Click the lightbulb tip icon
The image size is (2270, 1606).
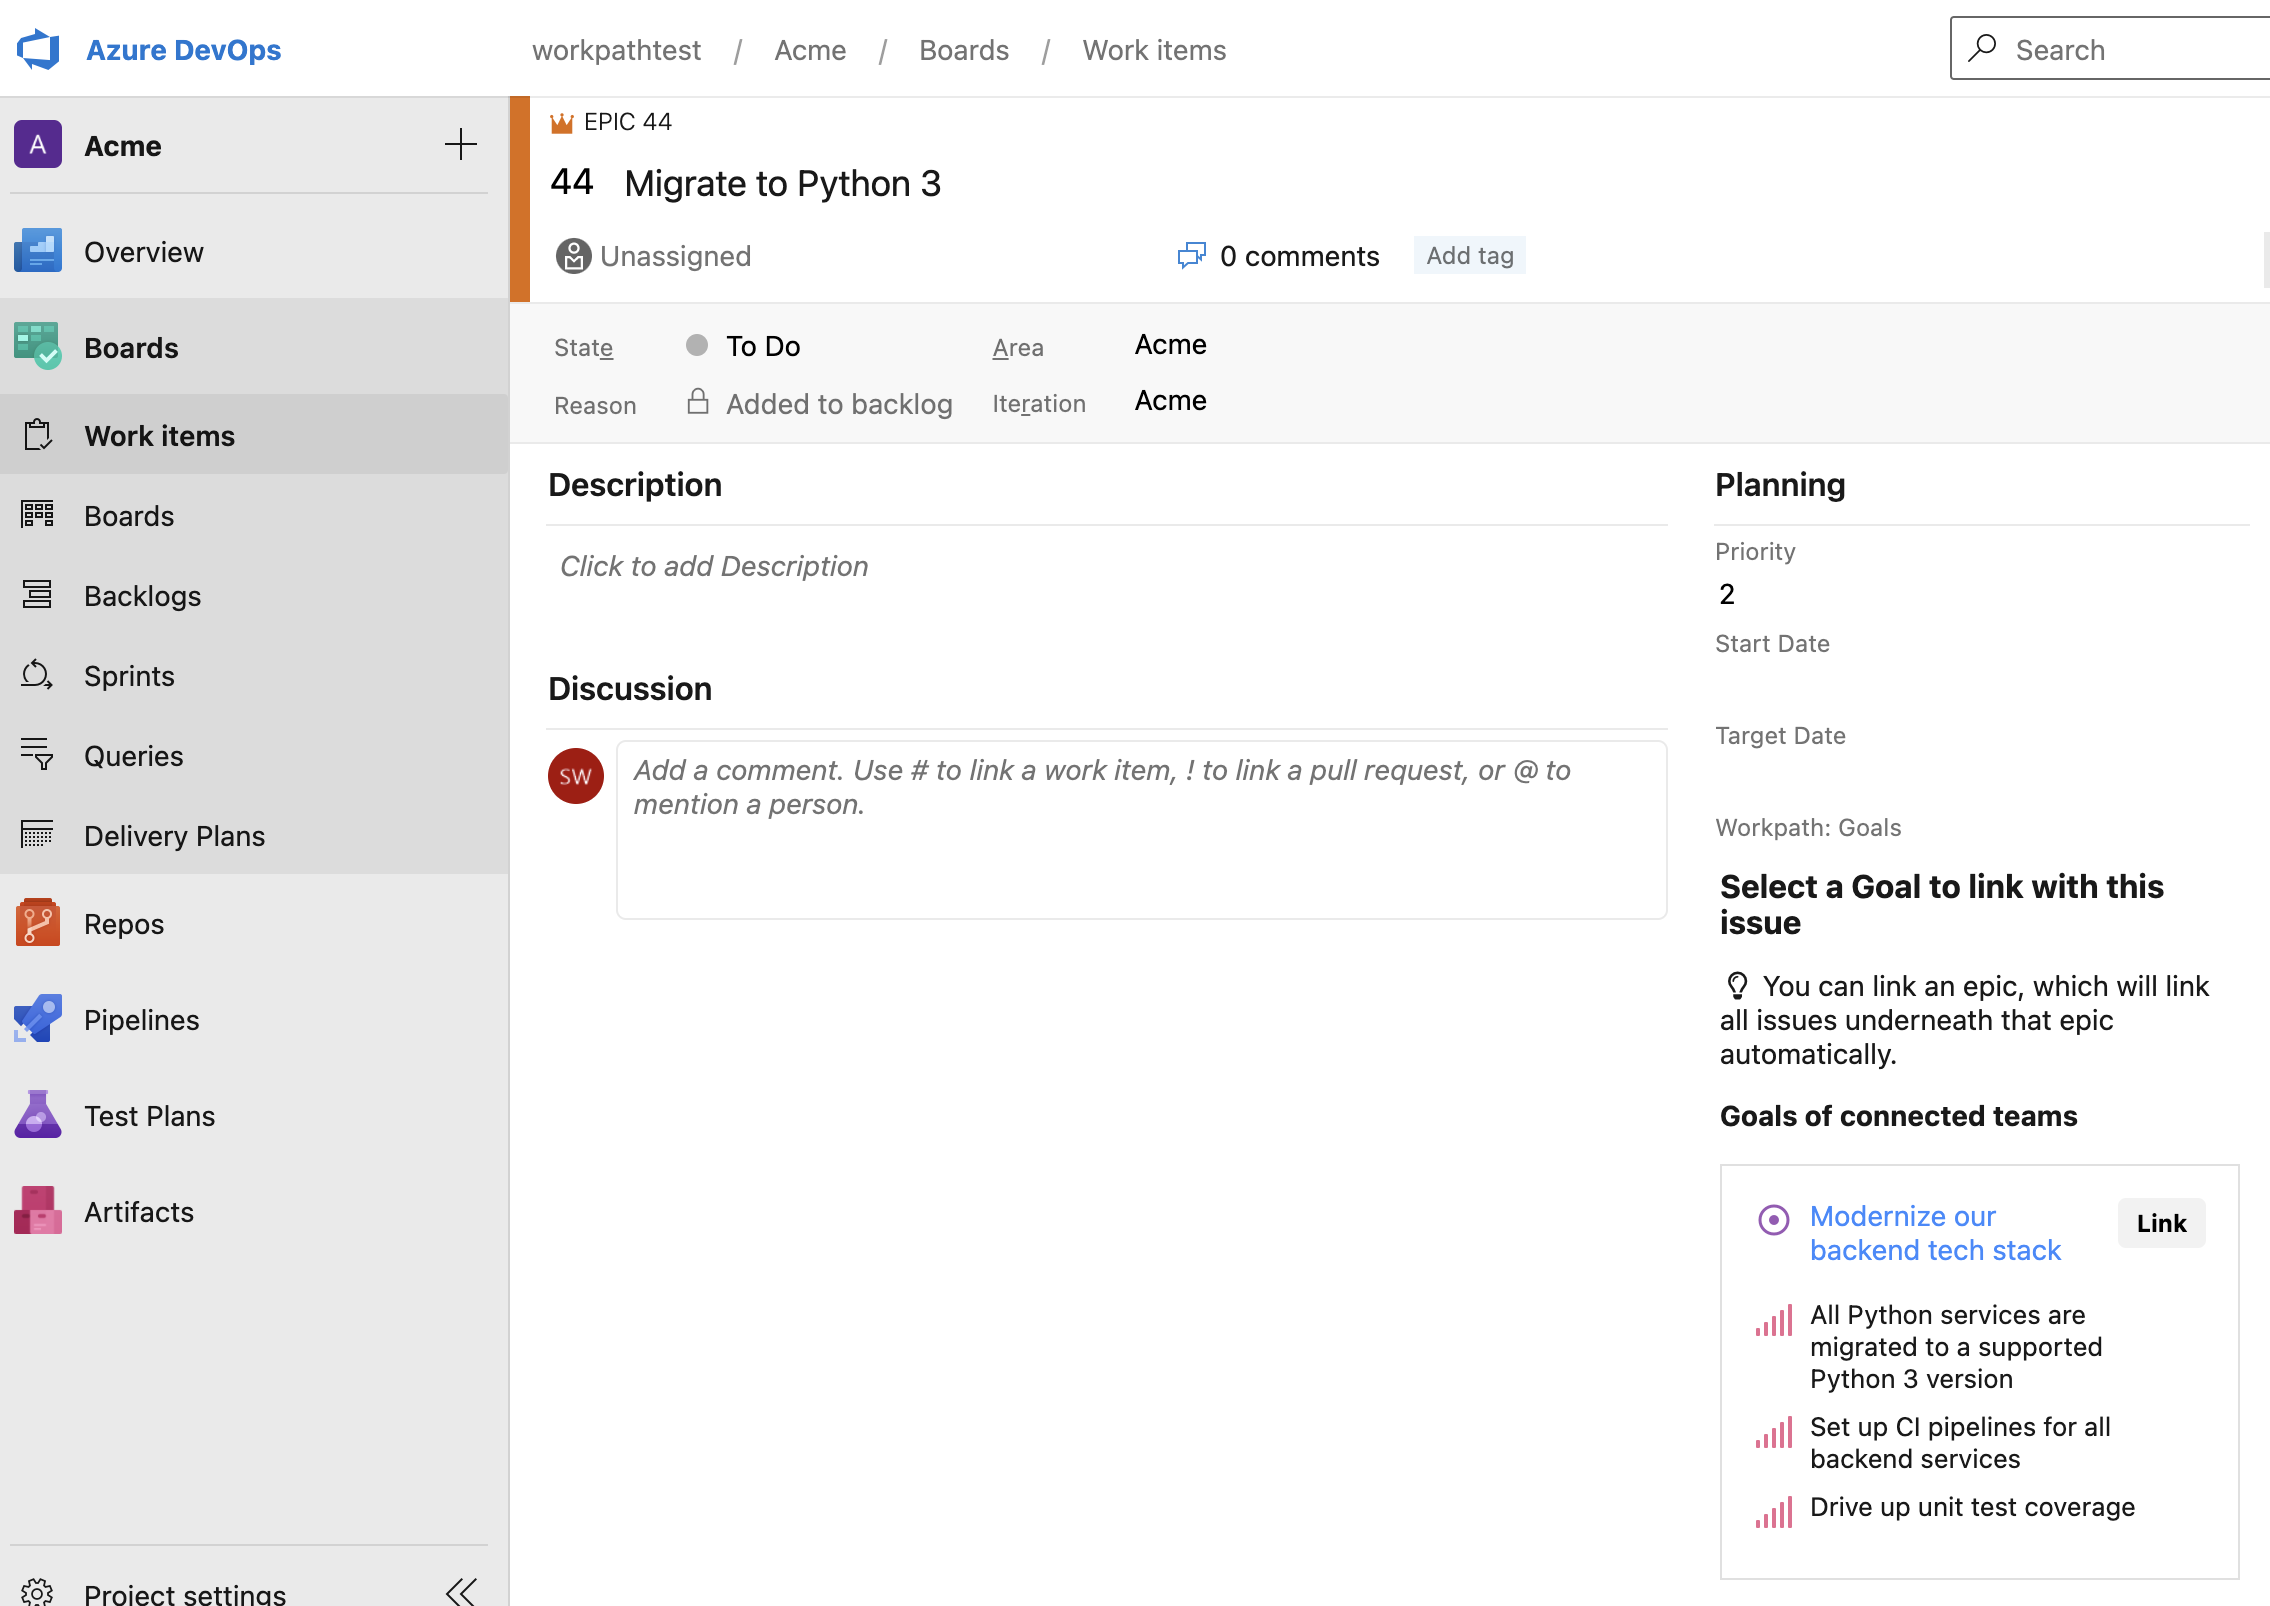click(1738, 986)
